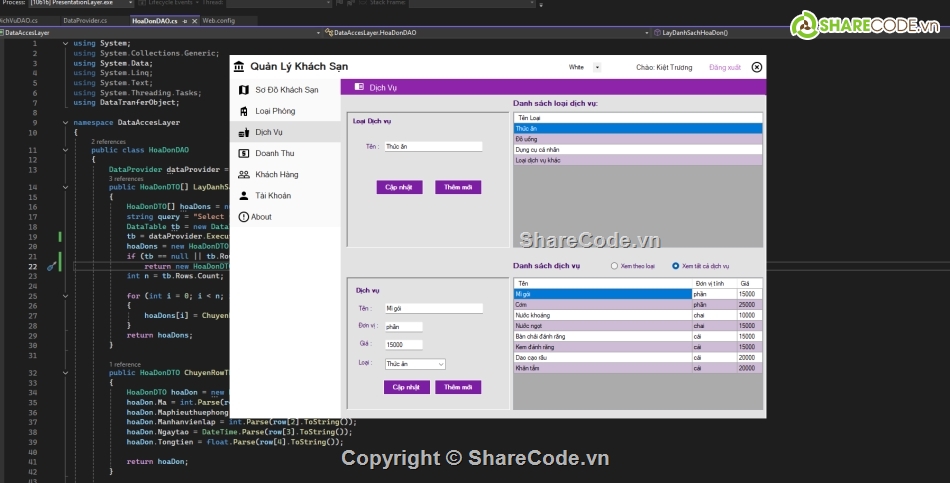Click the Doanh Thu revenue icon
Image resolution: width=950 pixels, height=483 pixels.
[x=243, y=153]
